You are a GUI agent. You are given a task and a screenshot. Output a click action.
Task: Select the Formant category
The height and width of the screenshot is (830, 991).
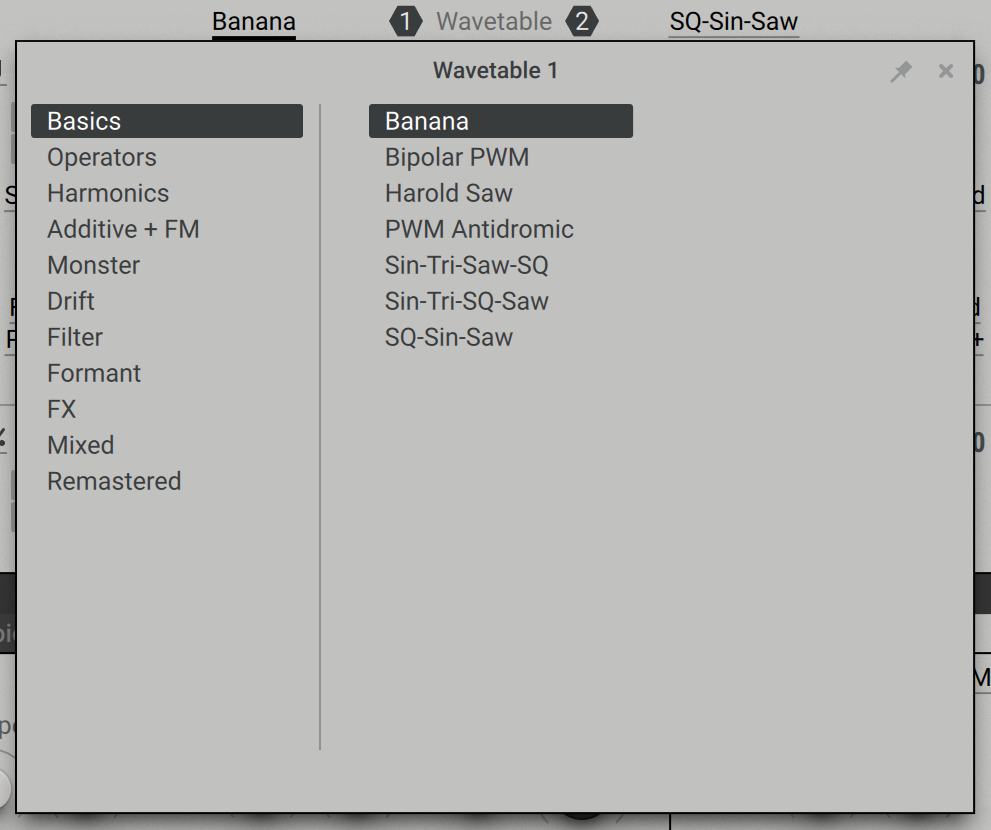coord(93,373)
